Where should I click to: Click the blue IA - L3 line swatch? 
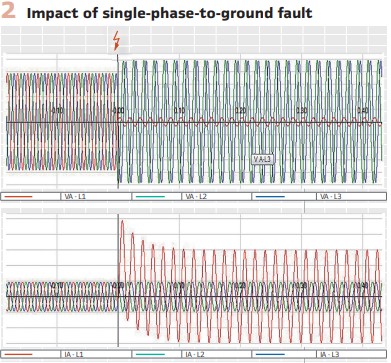[x=270, y=354]
